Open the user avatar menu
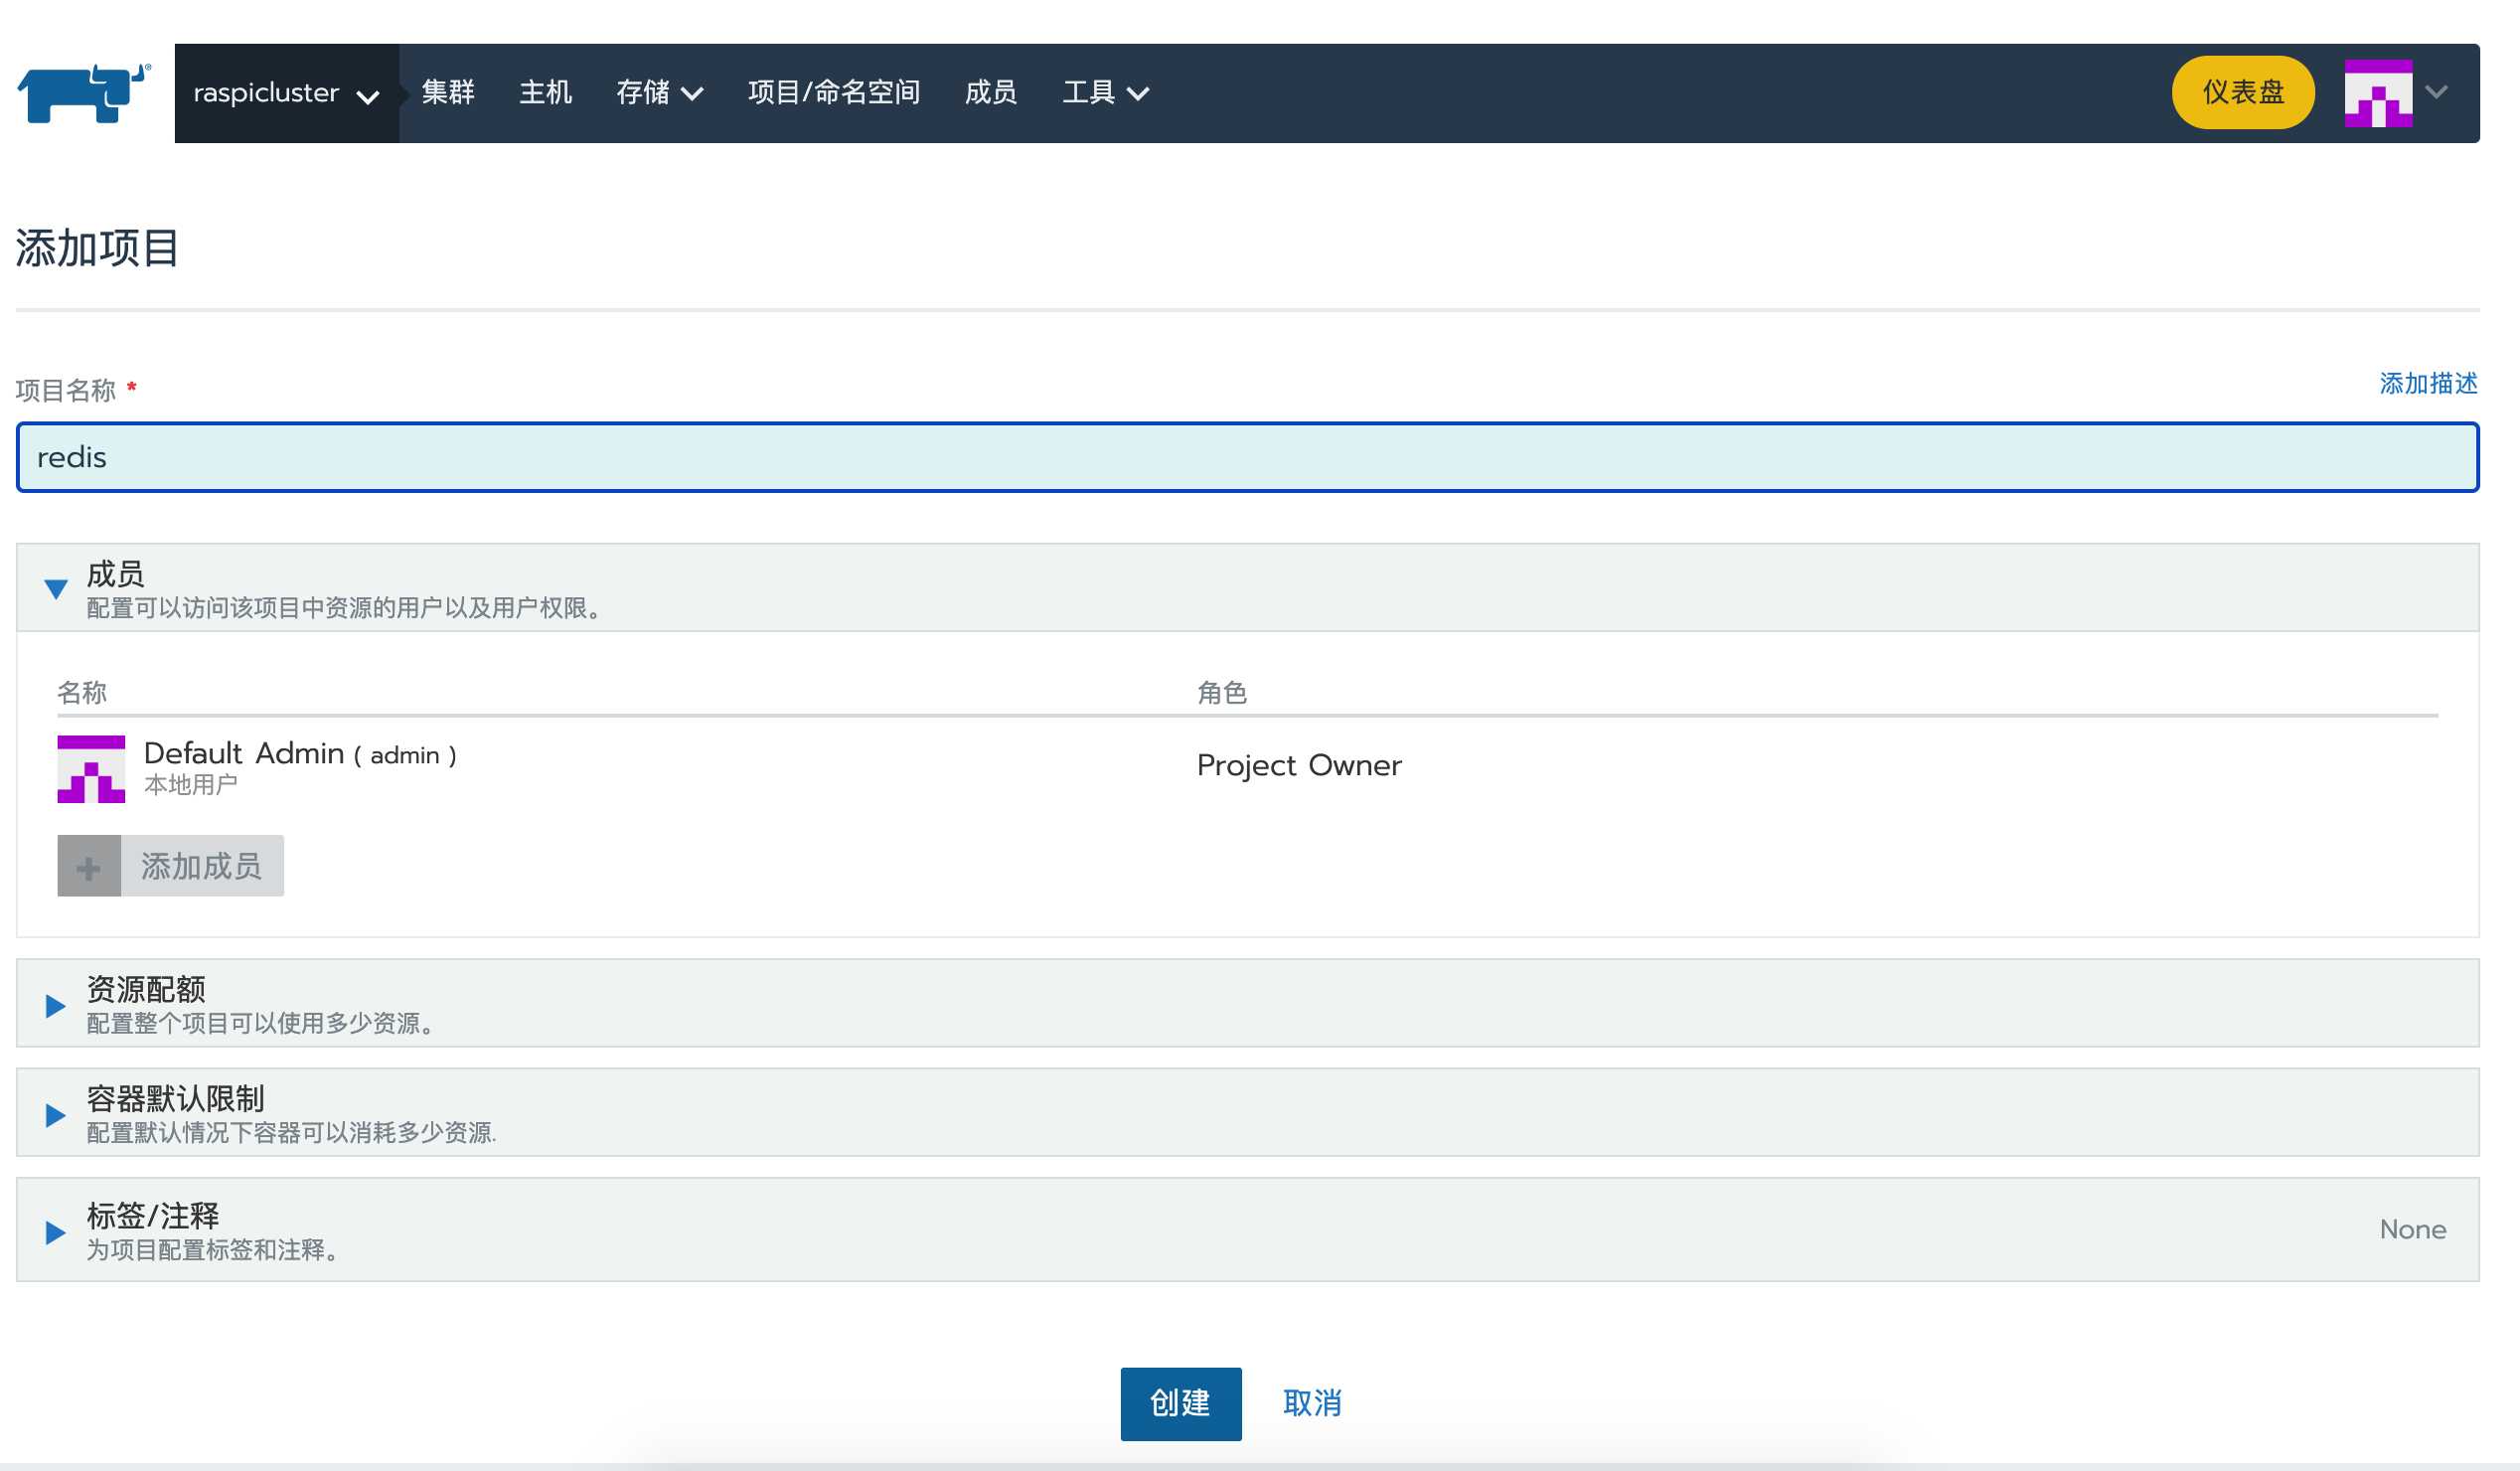Viewport: 2520px width, 1471px height. [2378, 93]
